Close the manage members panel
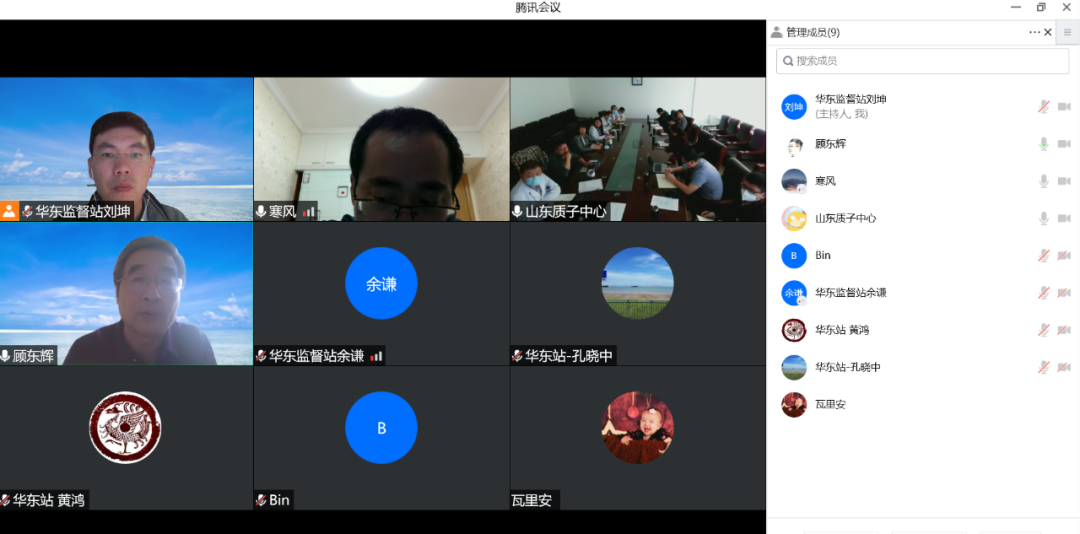The height and width of the screenshot is (534, 1080). click(x=1048, y=32)
